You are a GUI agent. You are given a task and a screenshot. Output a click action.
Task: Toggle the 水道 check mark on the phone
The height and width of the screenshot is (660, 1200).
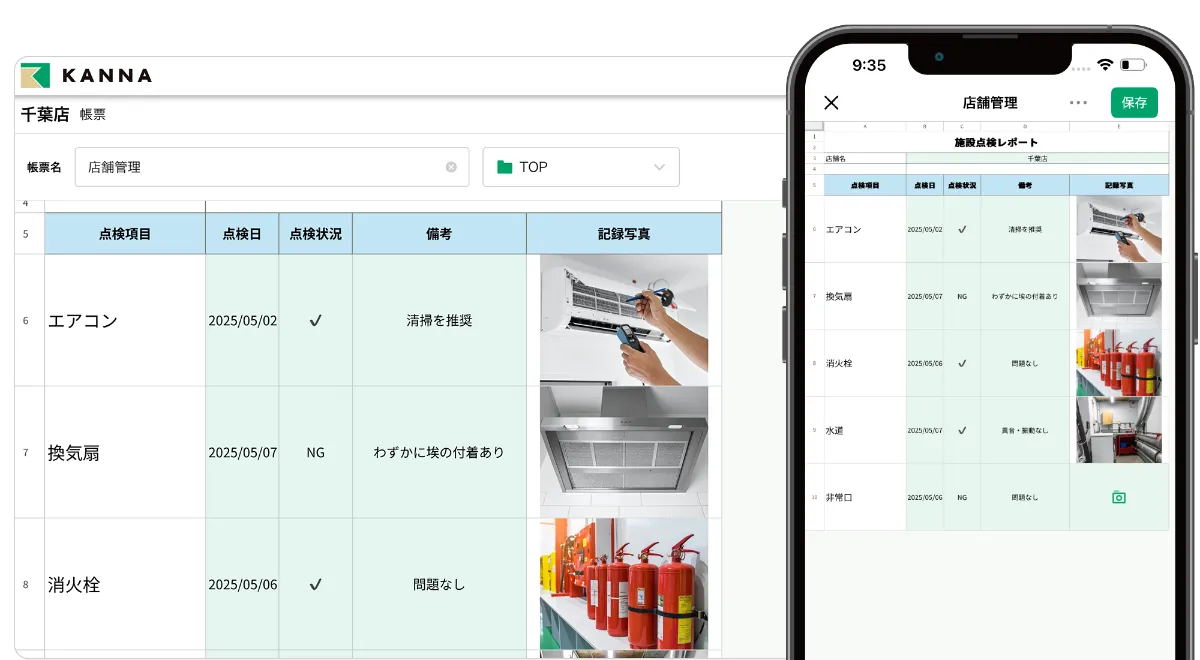point(962,430)
